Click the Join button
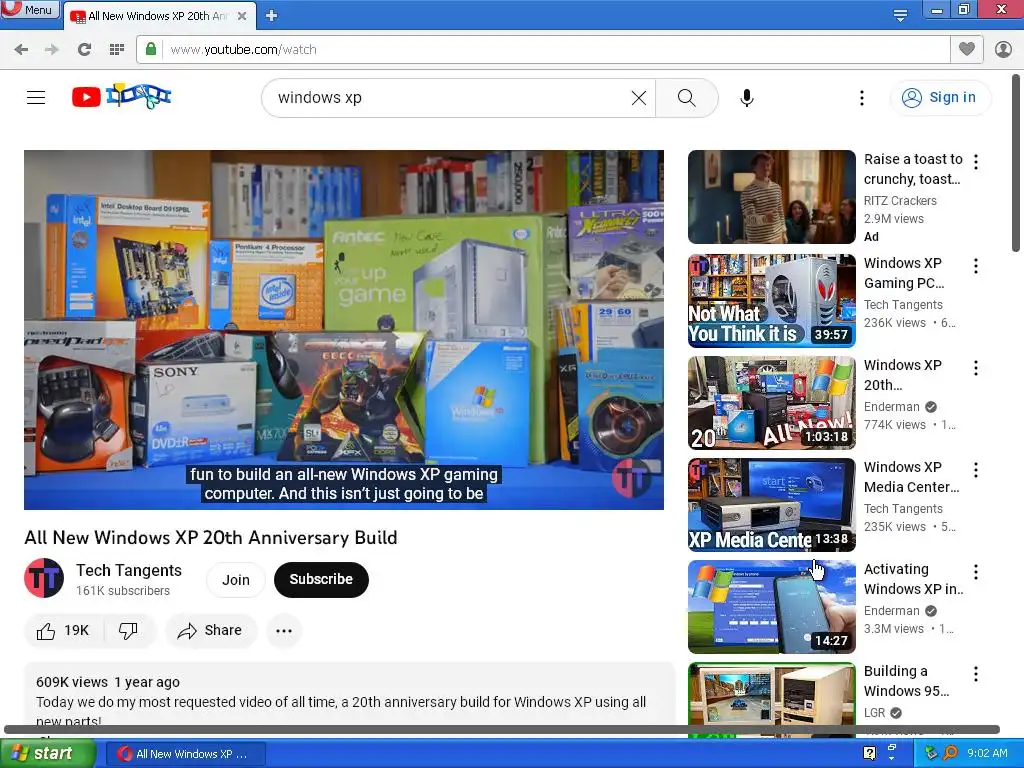This screenshot has height=768, width=1024. (x=236, y=580)
